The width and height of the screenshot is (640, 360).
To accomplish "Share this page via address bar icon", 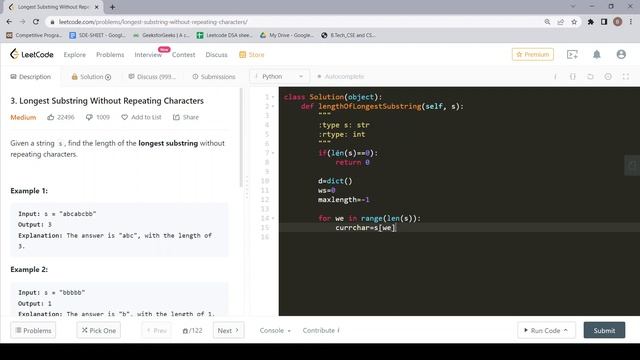I will click(x=560, y=22).
